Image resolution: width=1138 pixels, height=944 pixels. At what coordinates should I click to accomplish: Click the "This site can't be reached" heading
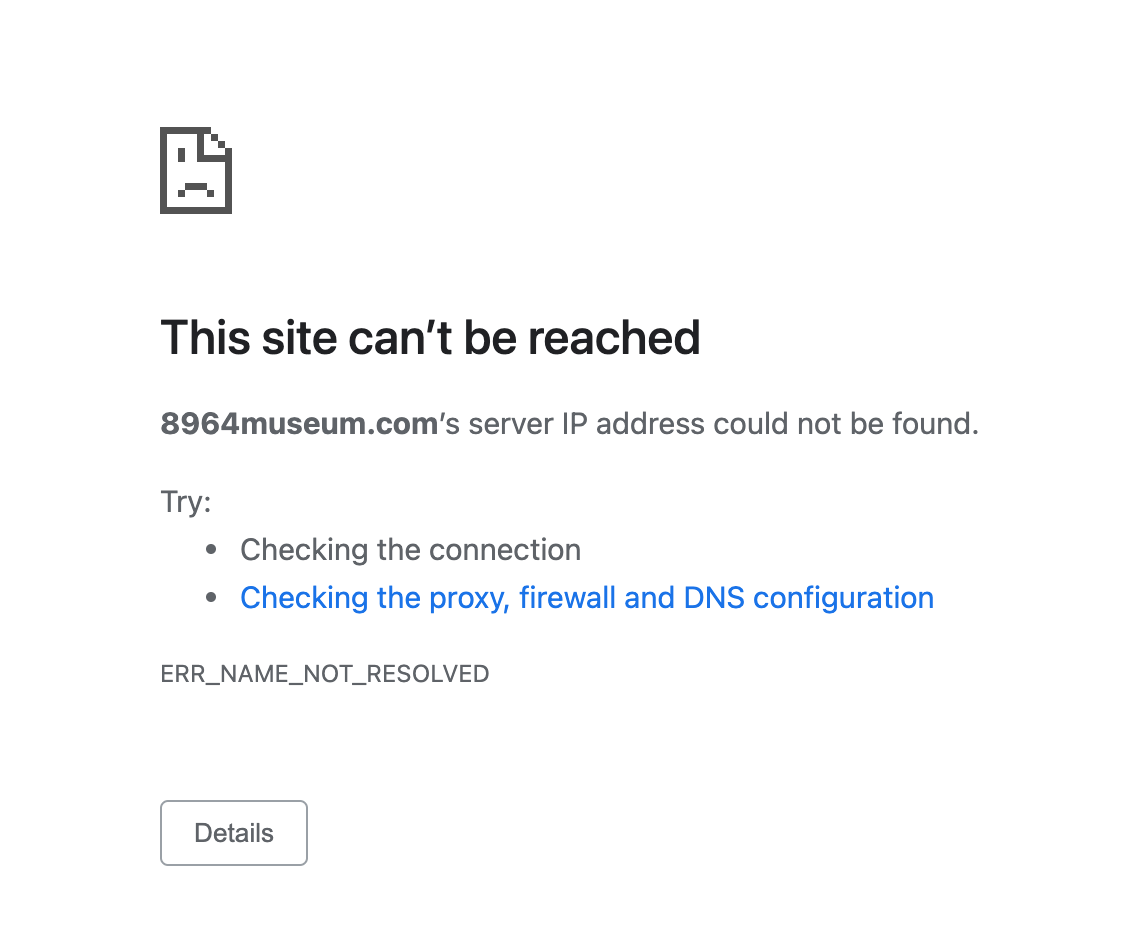430,338
